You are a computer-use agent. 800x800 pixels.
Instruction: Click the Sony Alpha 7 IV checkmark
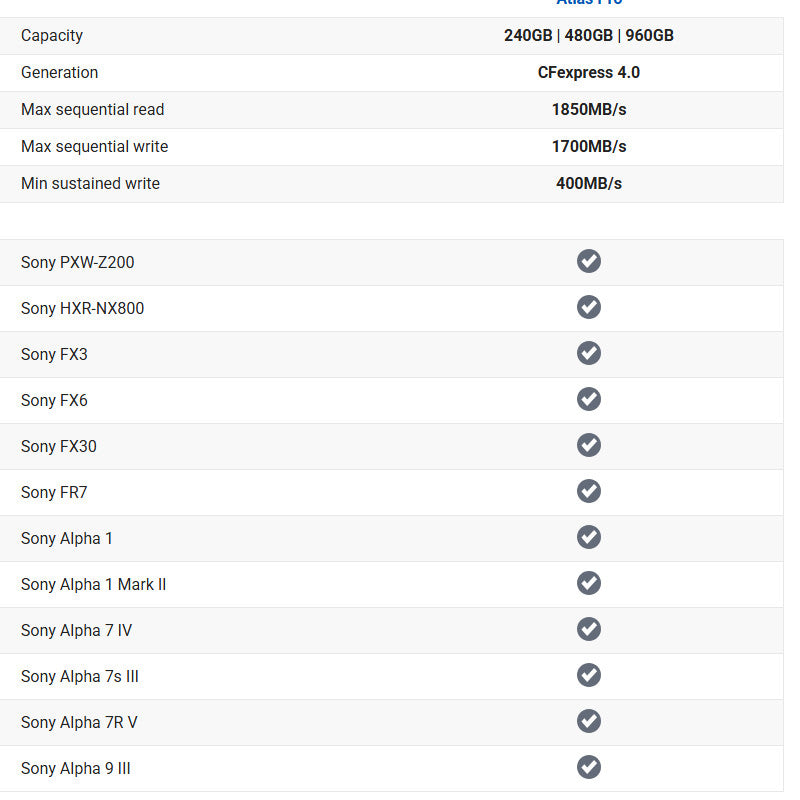point(589,629)
